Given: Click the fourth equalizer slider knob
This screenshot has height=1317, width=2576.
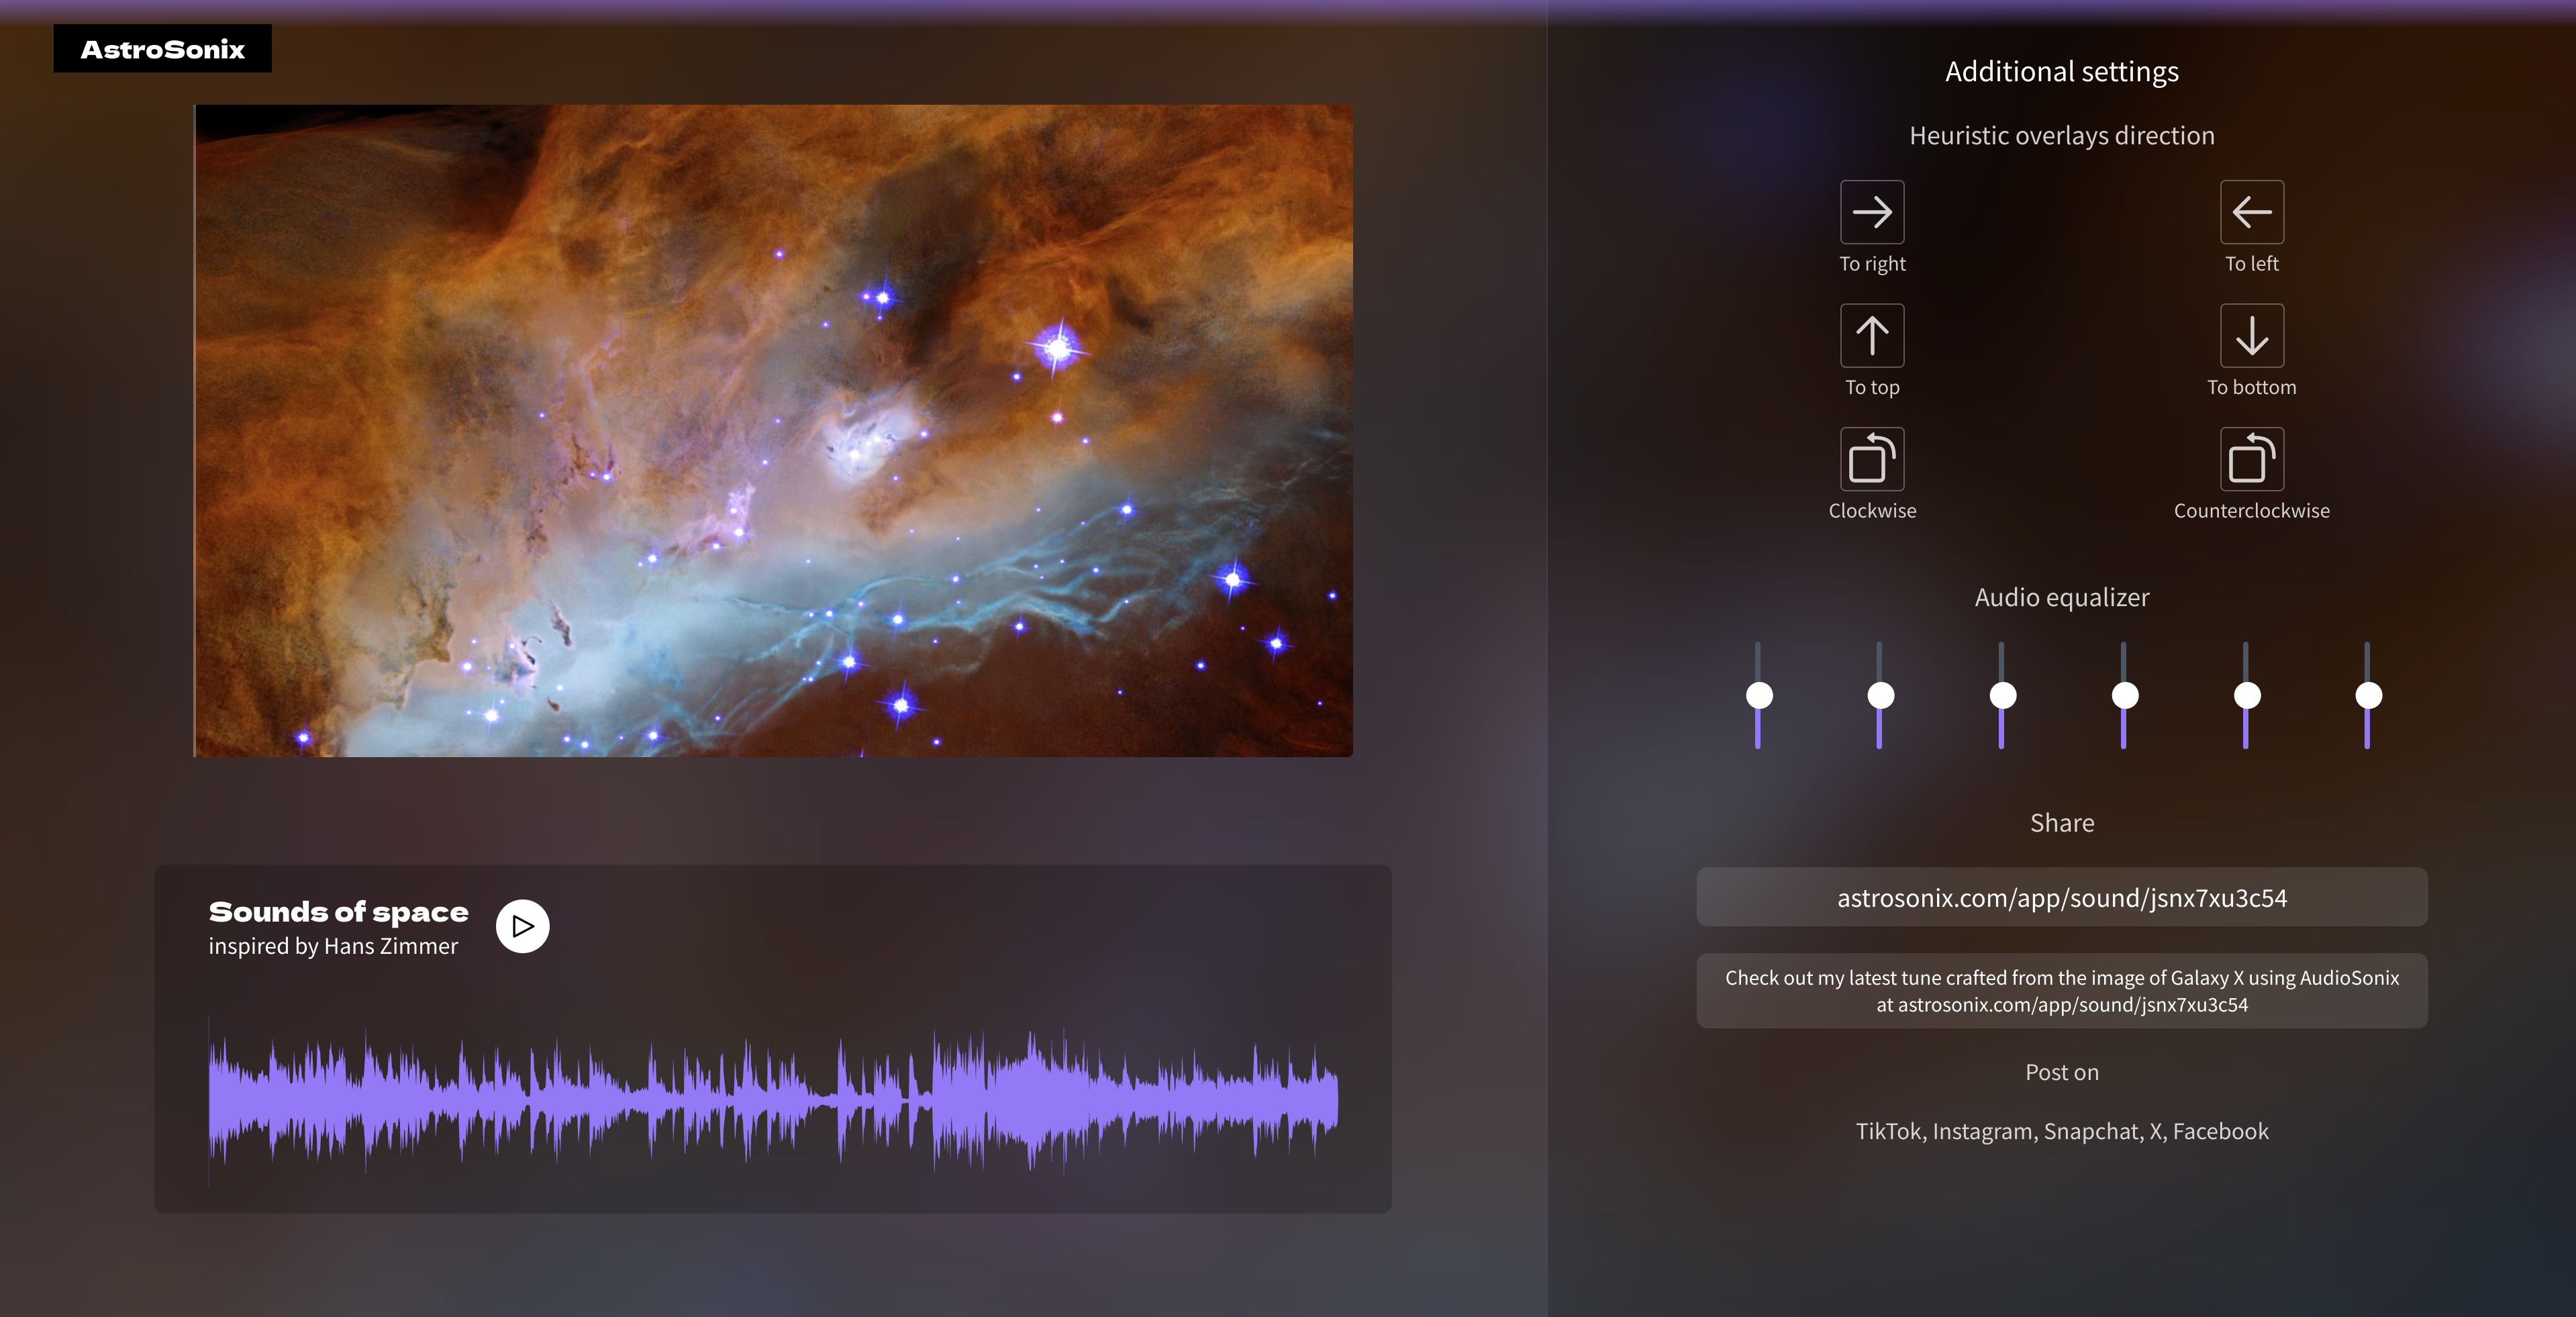Looking at the screenshot, I should (x=2124, y=695).
